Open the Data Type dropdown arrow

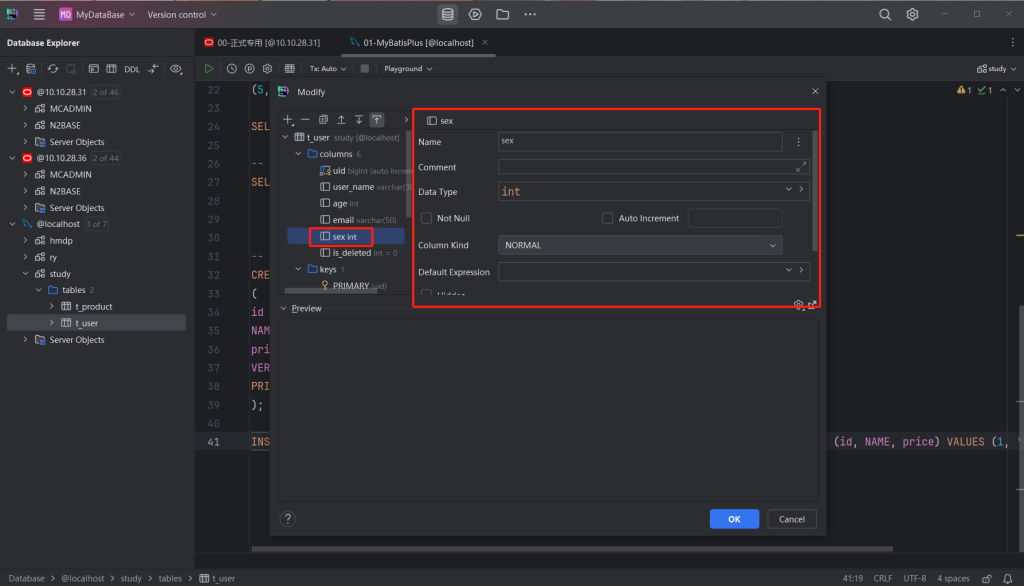click(789, 190)
